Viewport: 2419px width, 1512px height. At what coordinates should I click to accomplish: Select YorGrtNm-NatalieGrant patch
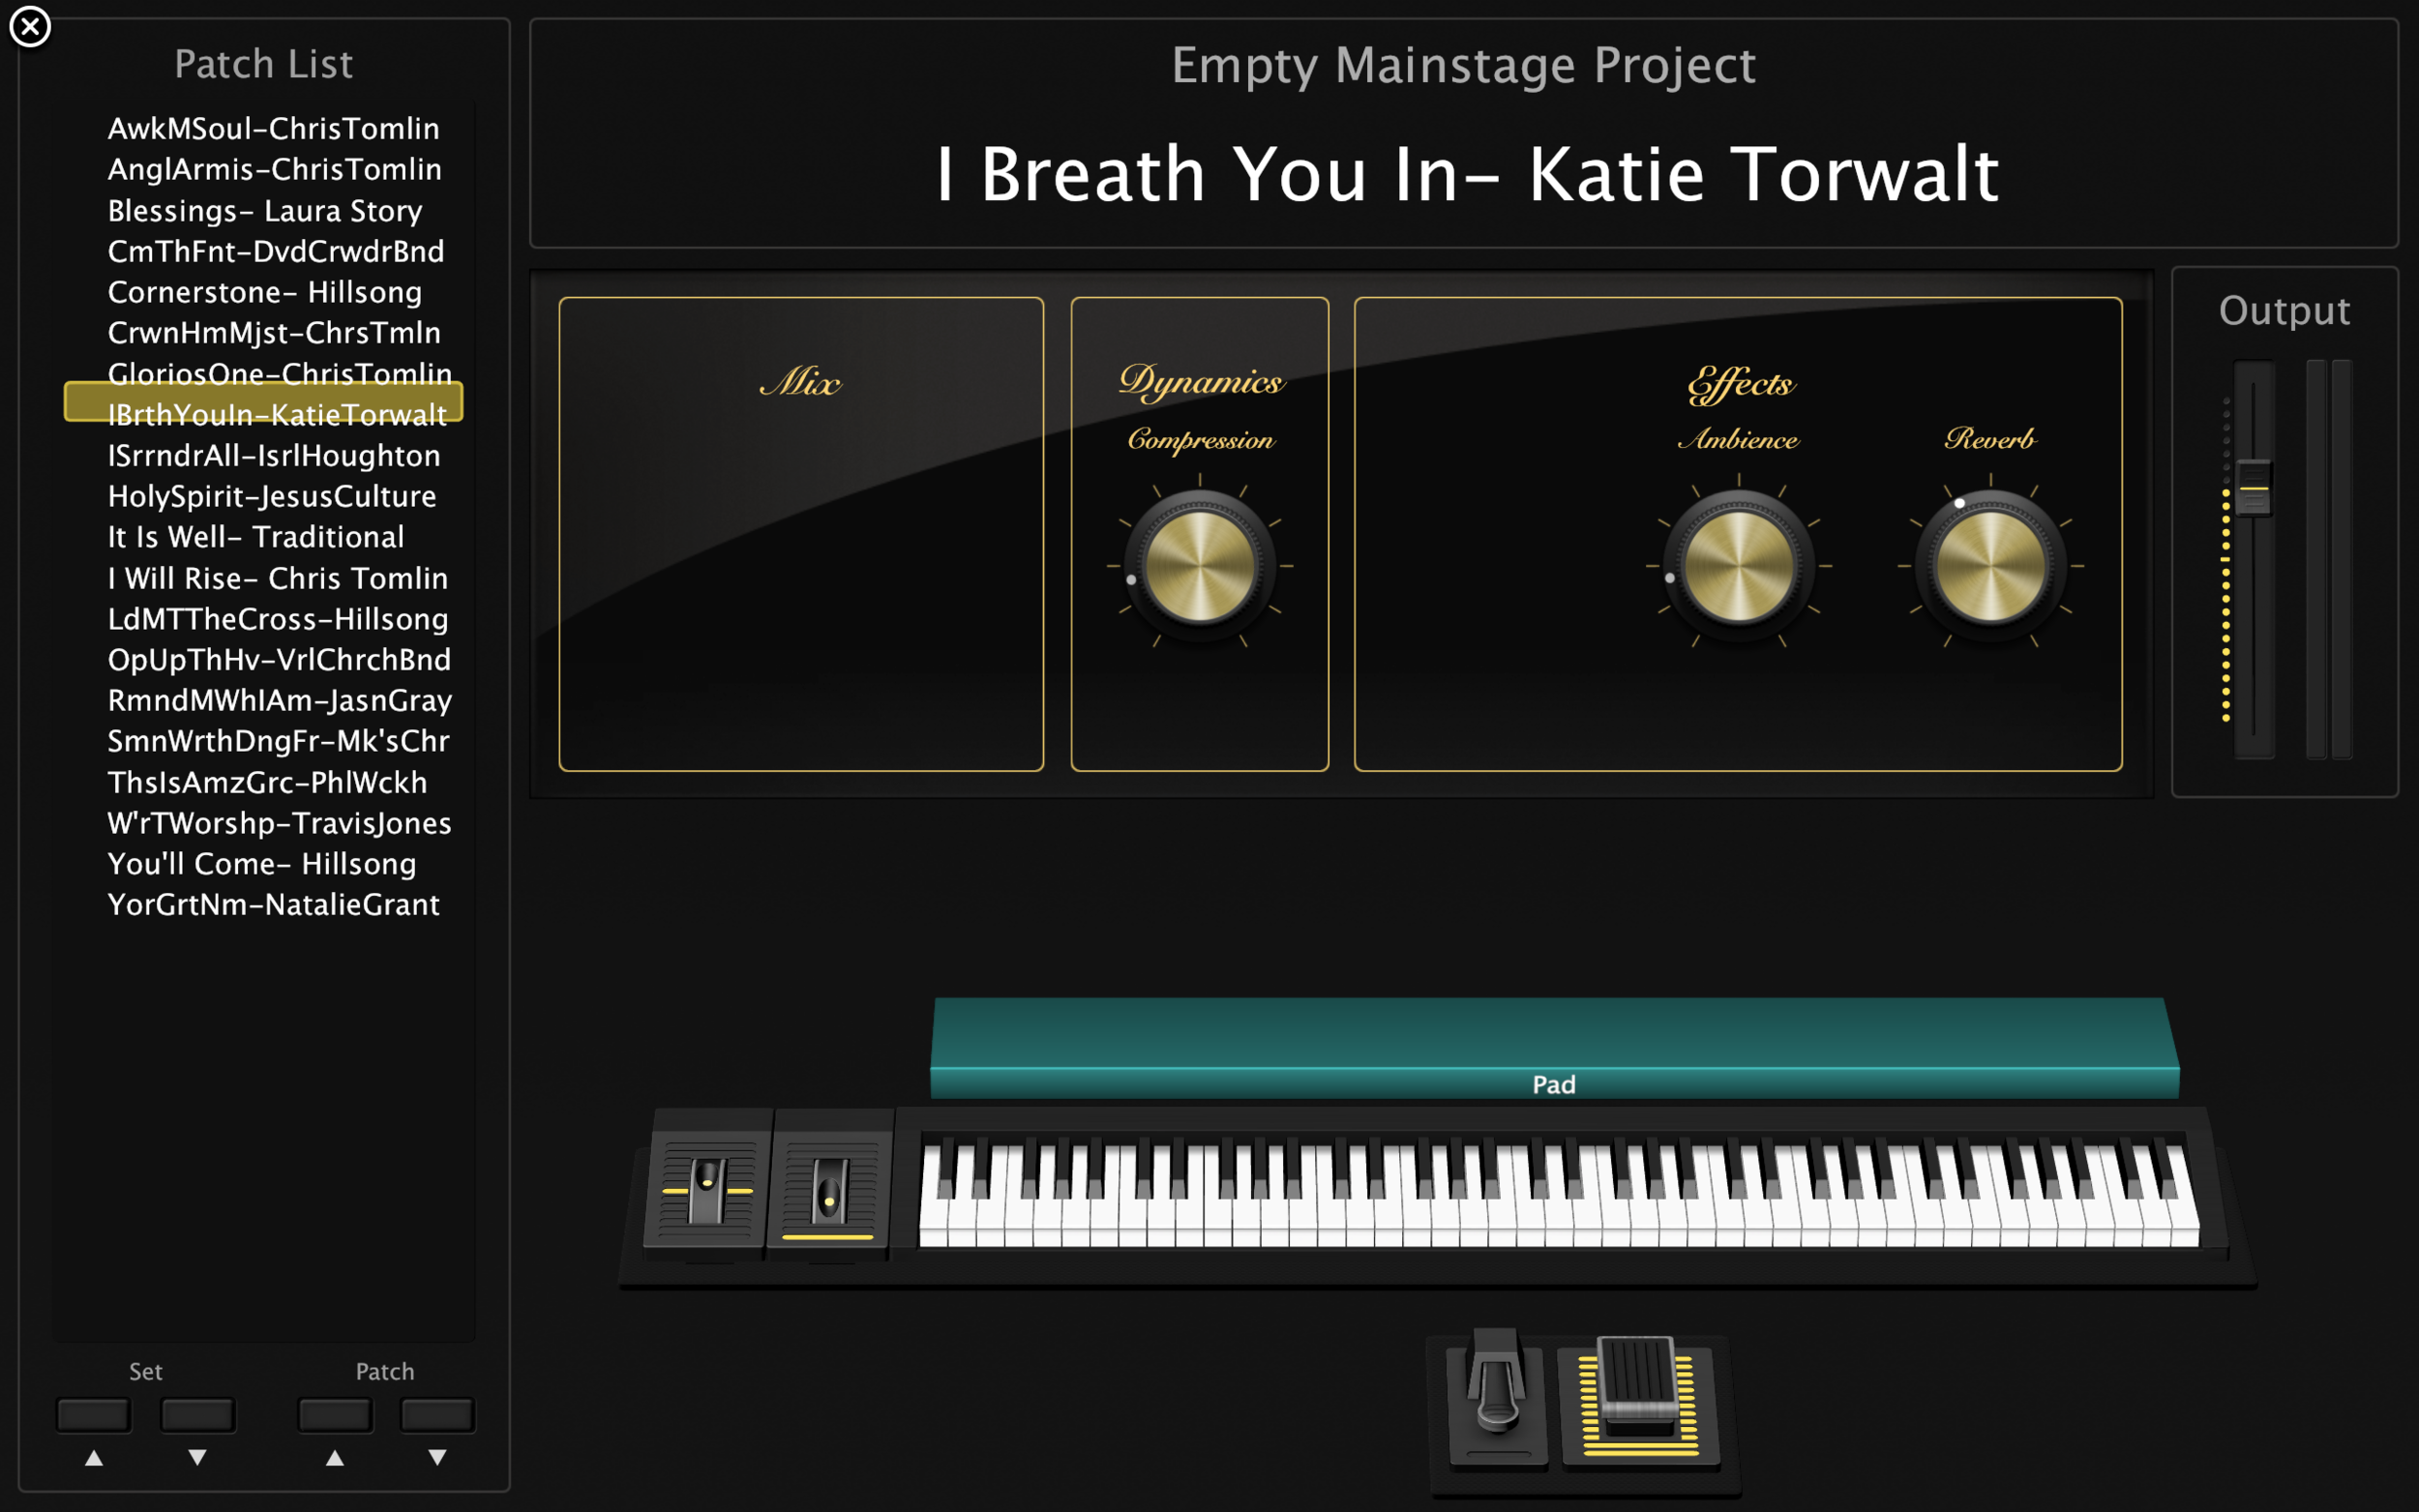(x=273, y=904)
